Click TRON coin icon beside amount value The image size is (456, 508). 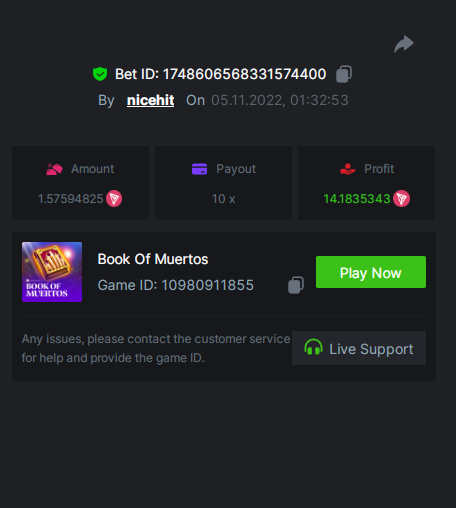pos(114,199)
